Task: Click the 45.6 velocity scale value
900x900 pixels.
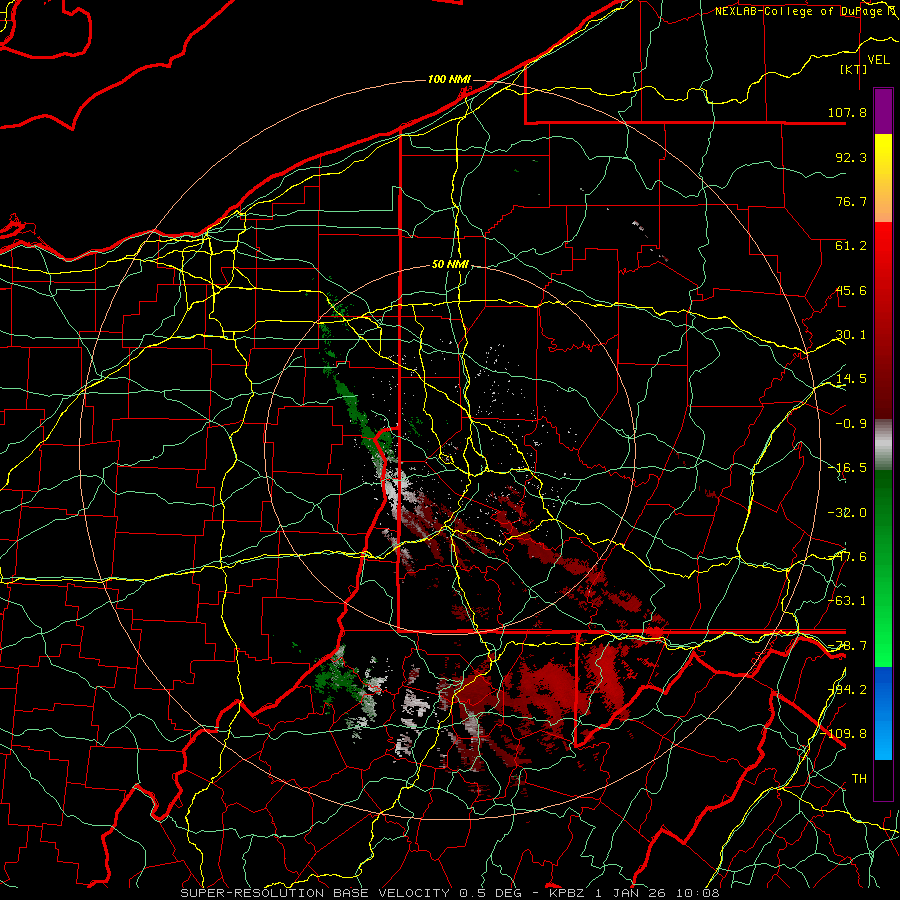Action: pos(851,290)
